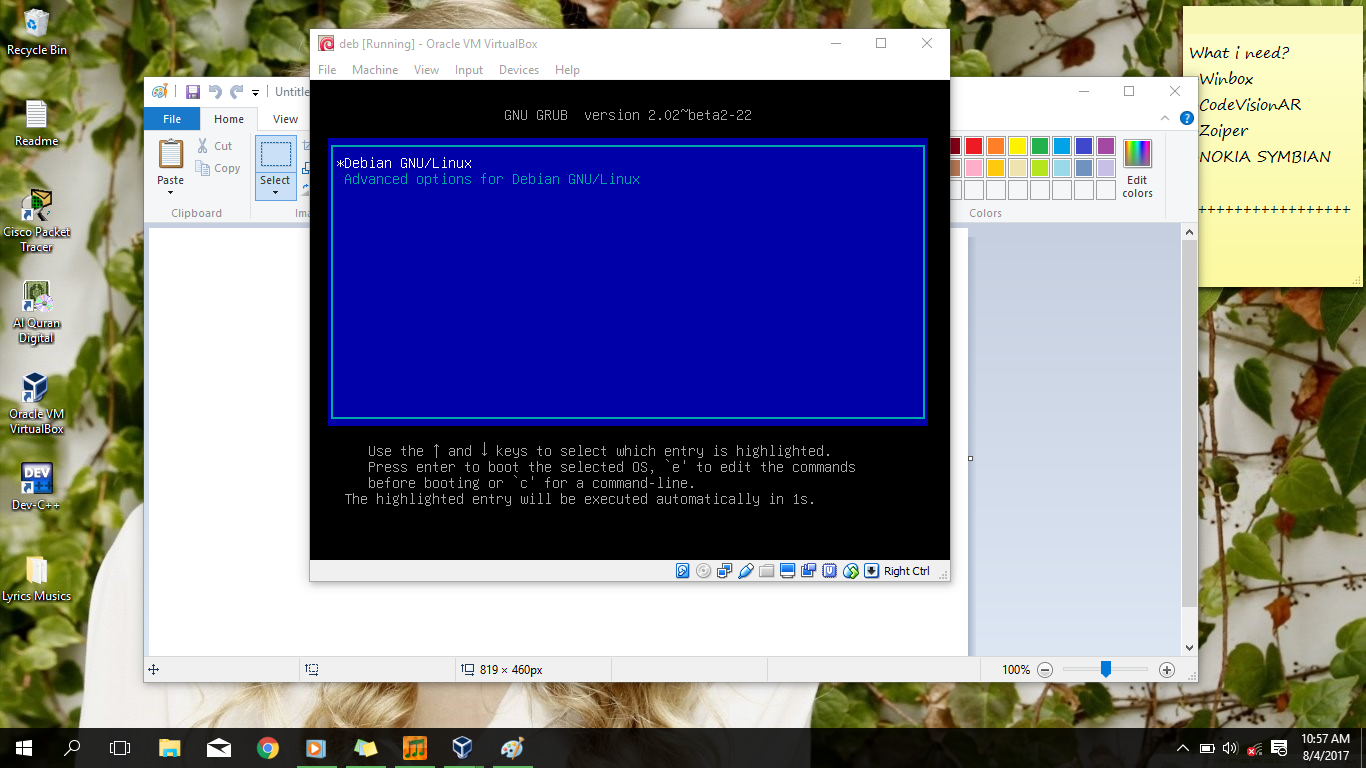
Task: Open the VirtualBox Machine menu
Action: click(x=375, y=70)
